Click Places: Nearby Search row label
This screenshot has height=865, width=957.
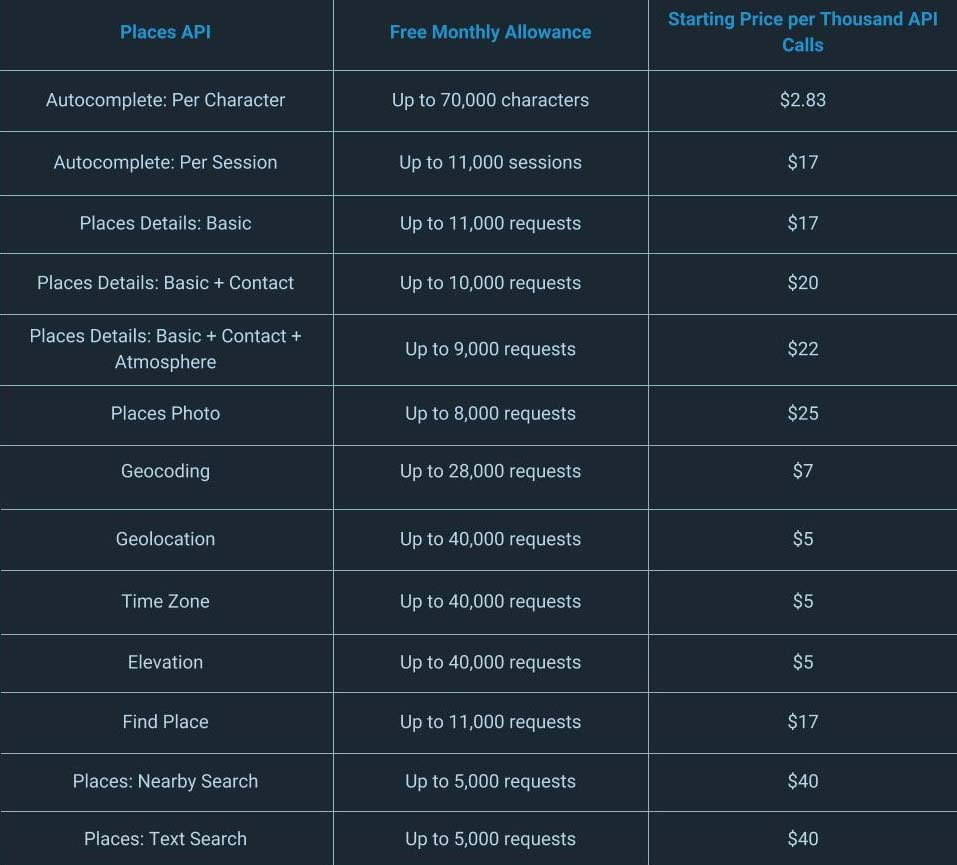(165, 781)
